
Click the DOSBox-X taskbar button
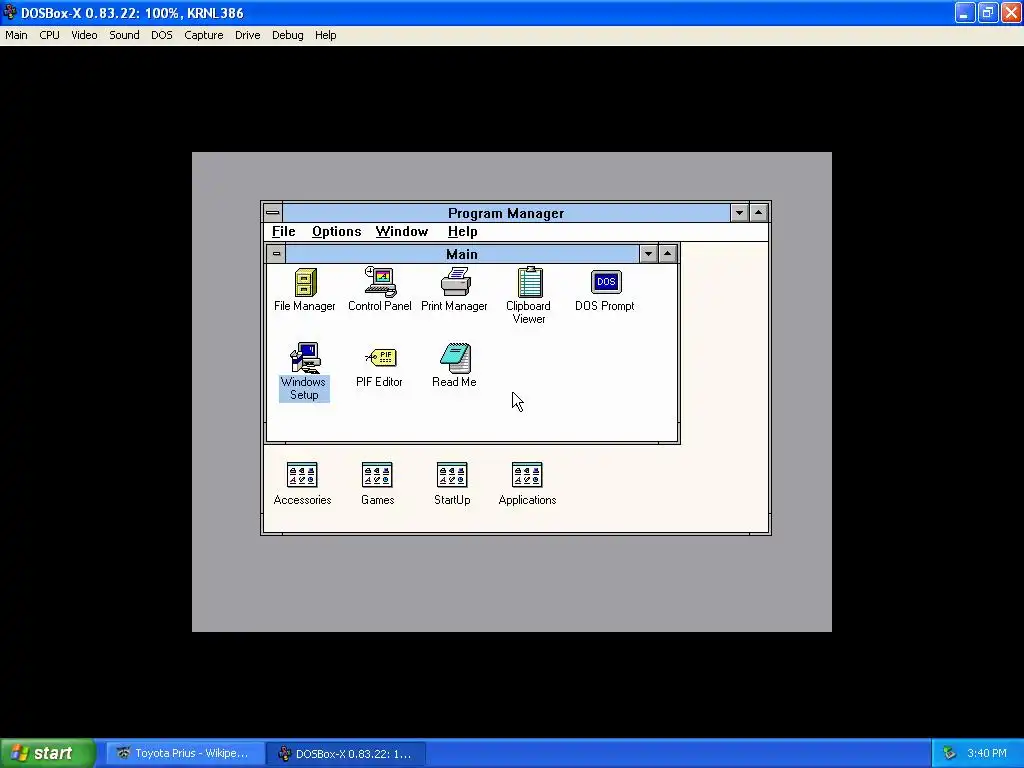coord(347,754)
